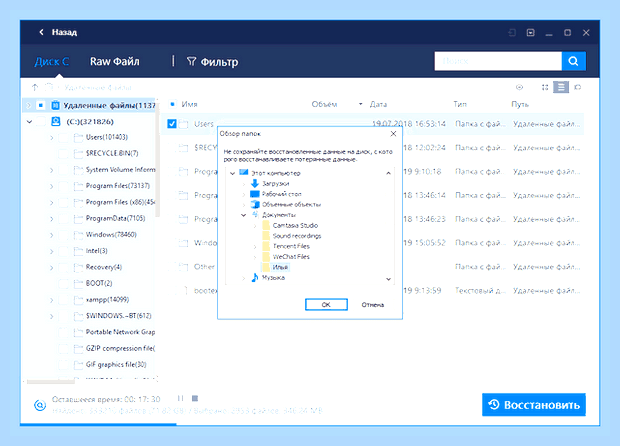Switch to thumbnail grid view

pos(544,87)
